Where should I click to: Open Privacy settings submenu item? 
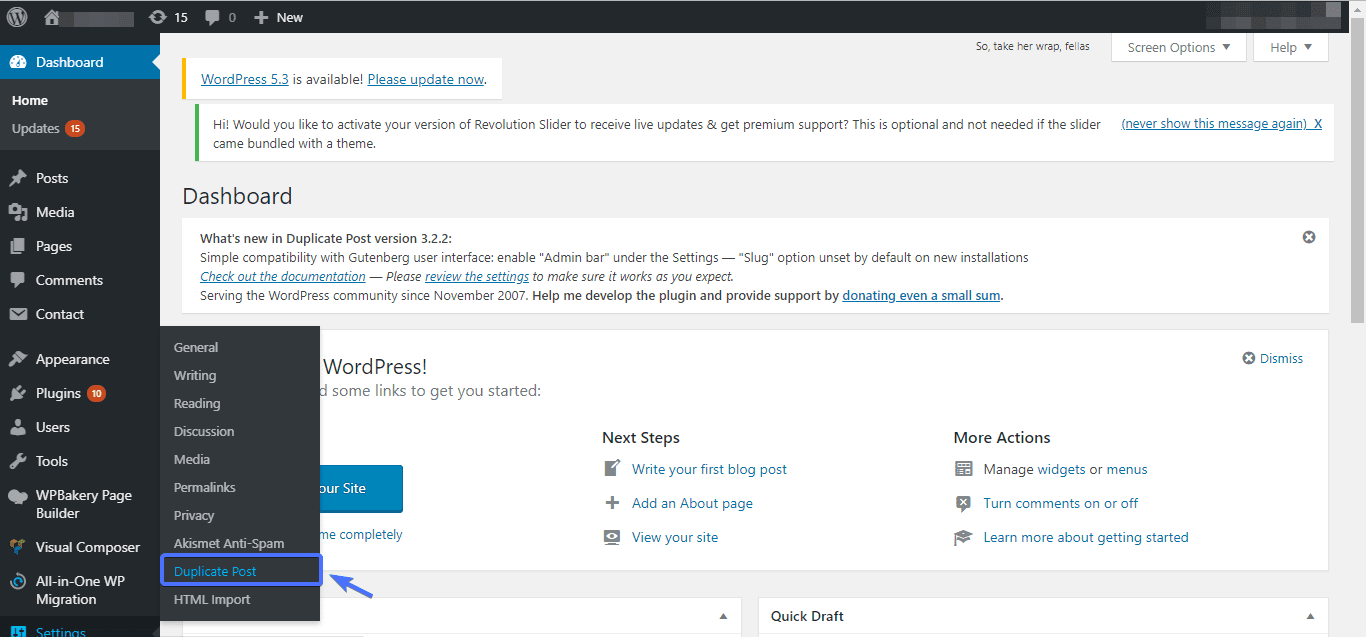(194, 515)
